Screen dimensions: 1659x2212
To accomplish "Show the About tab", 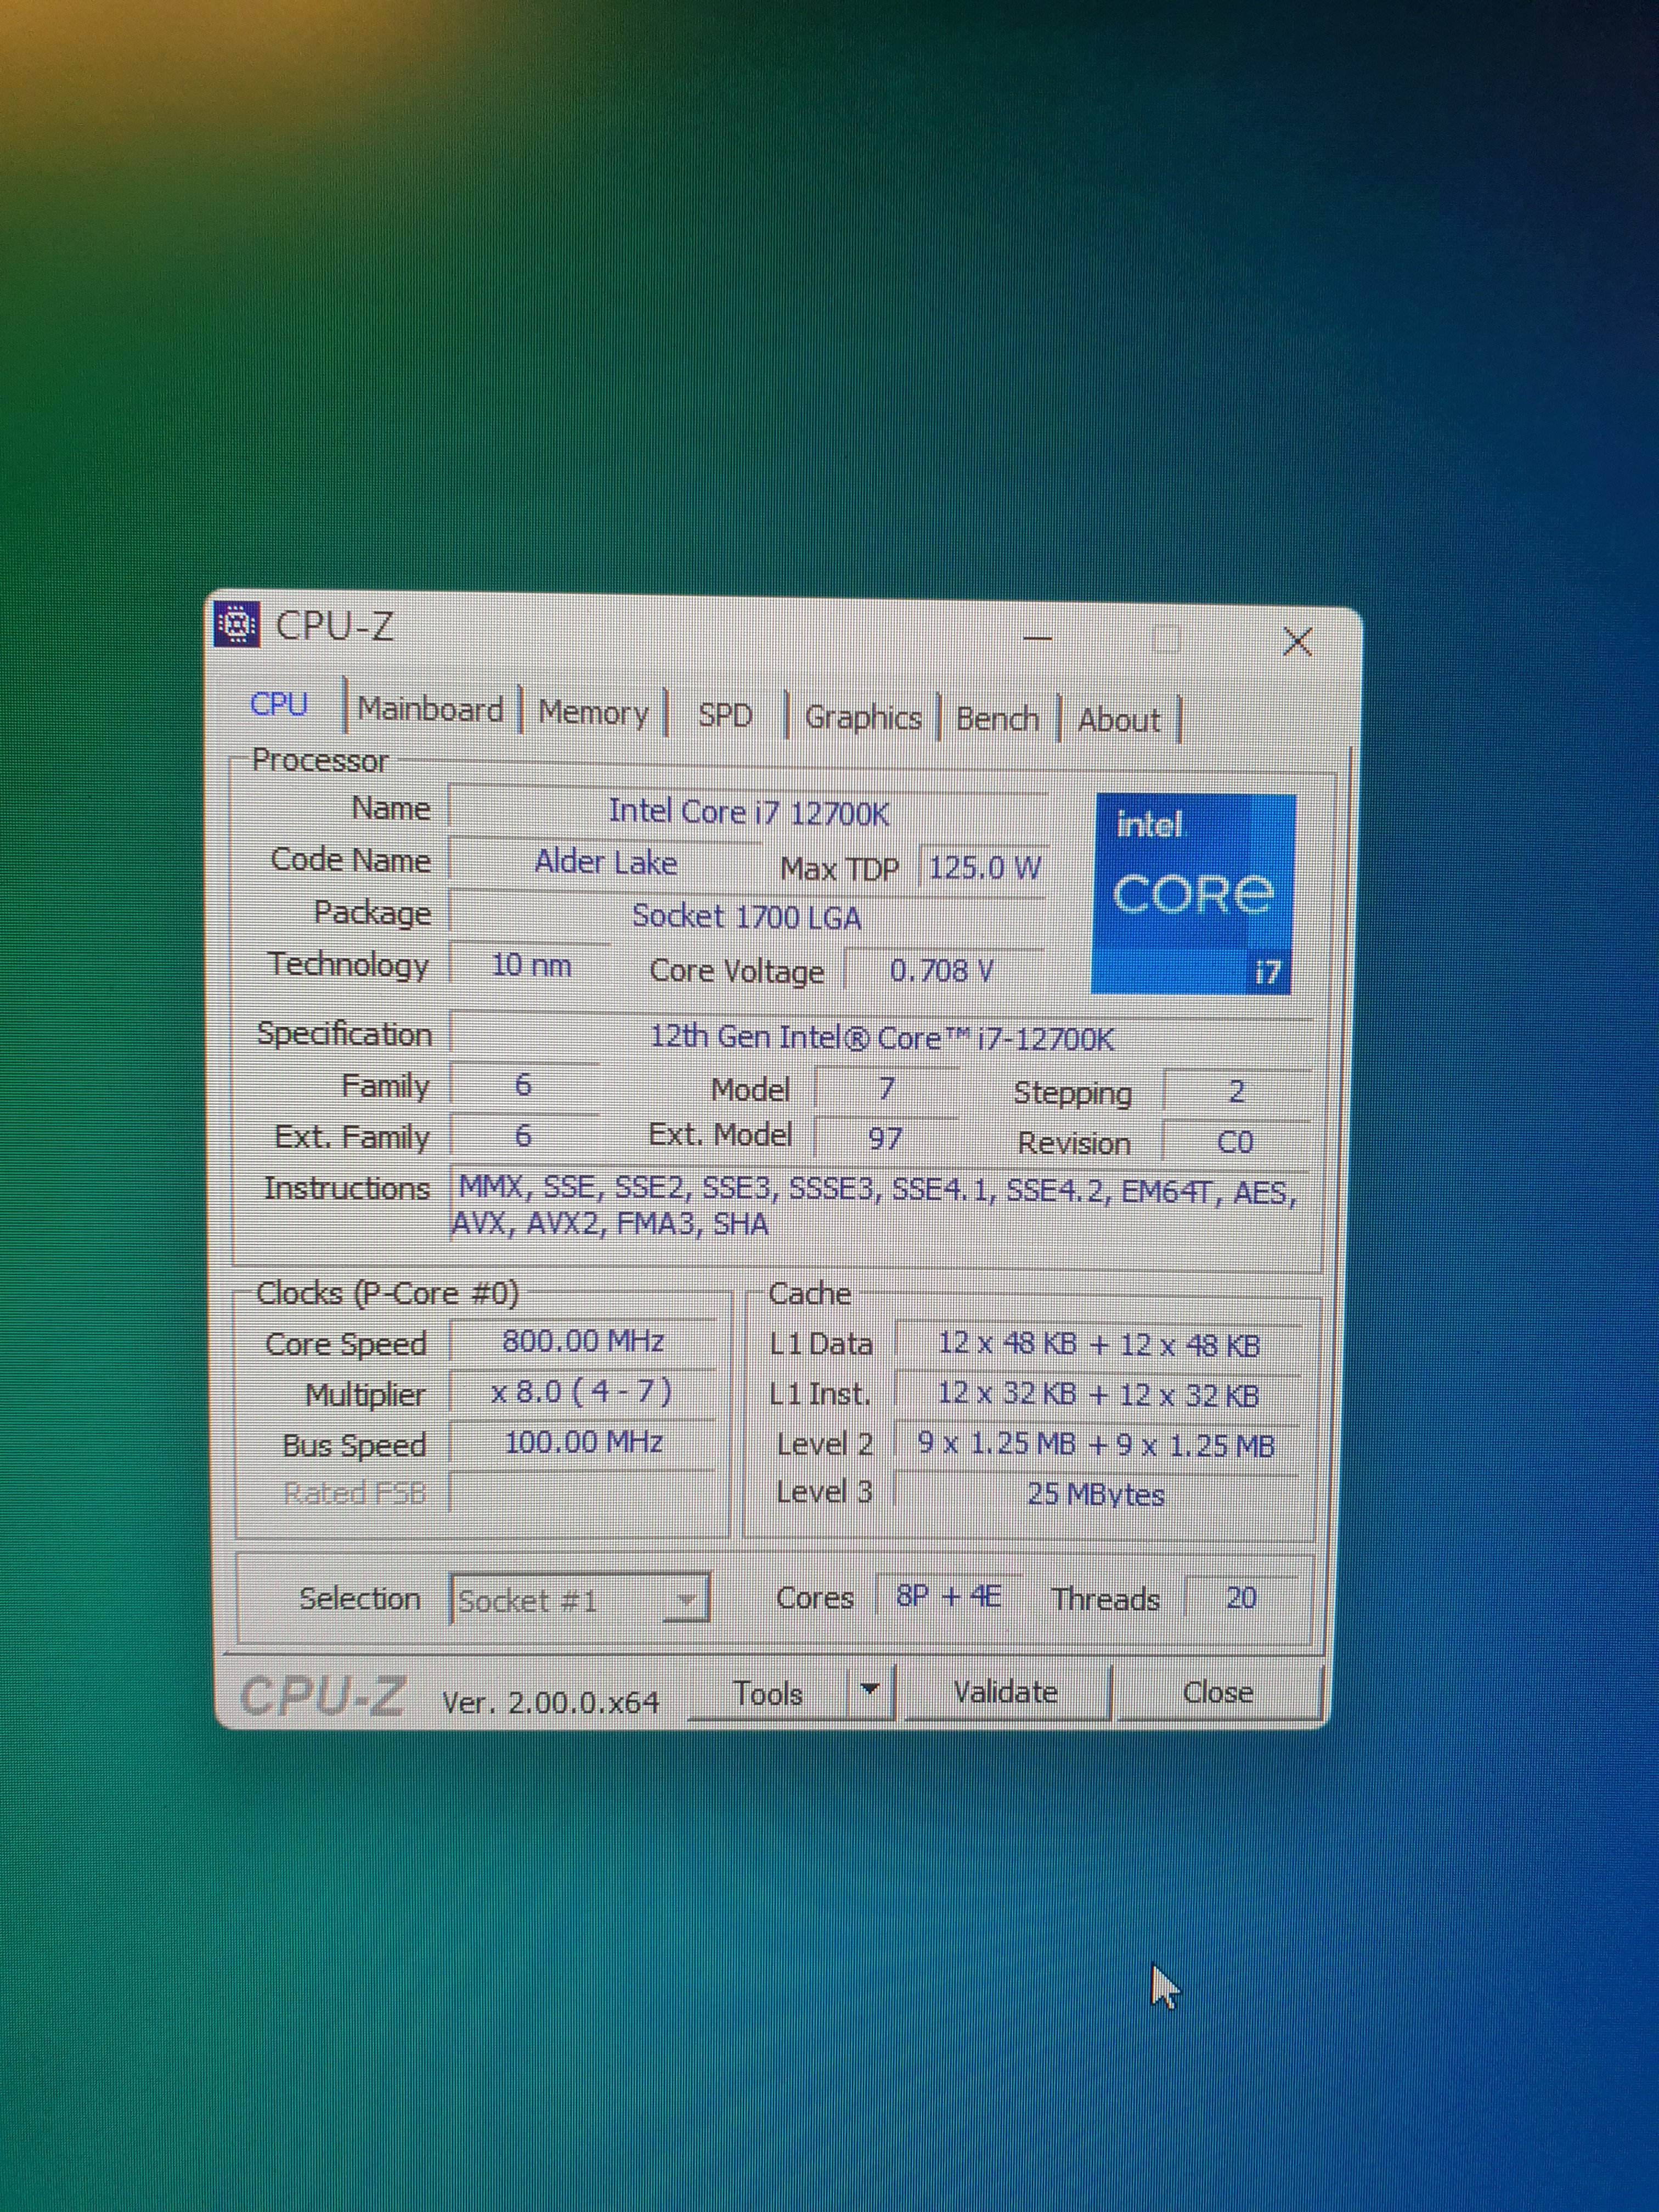I will [1119, 720].
